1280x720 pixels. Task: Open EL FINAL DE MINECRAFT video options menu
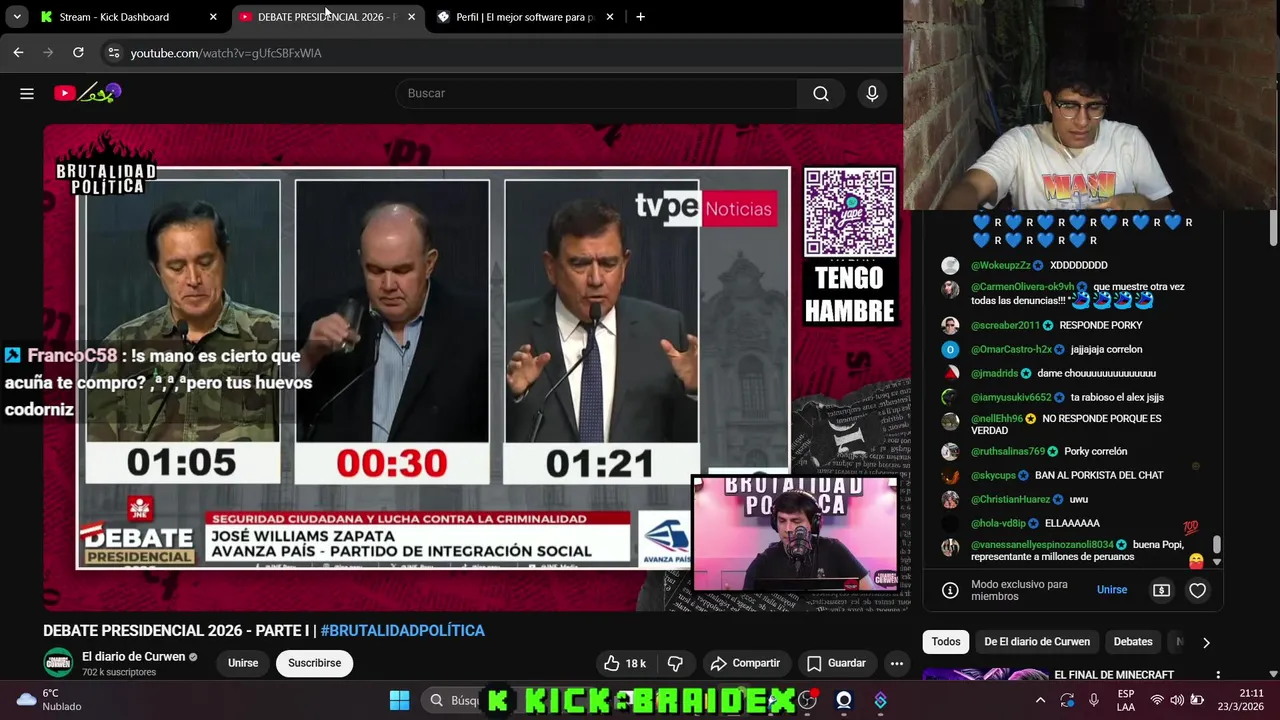pyautogui.click(x=1218, y=675)
